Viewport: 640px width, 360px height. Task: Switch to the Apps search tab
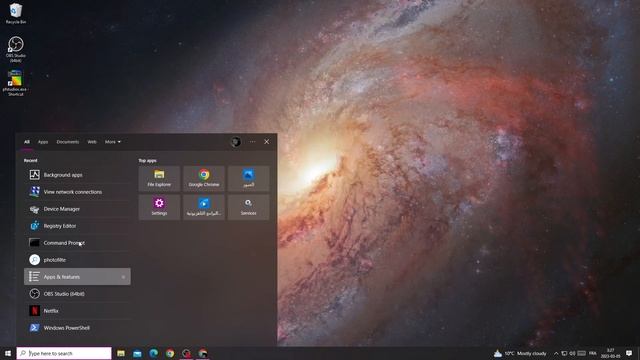point(43,142)
